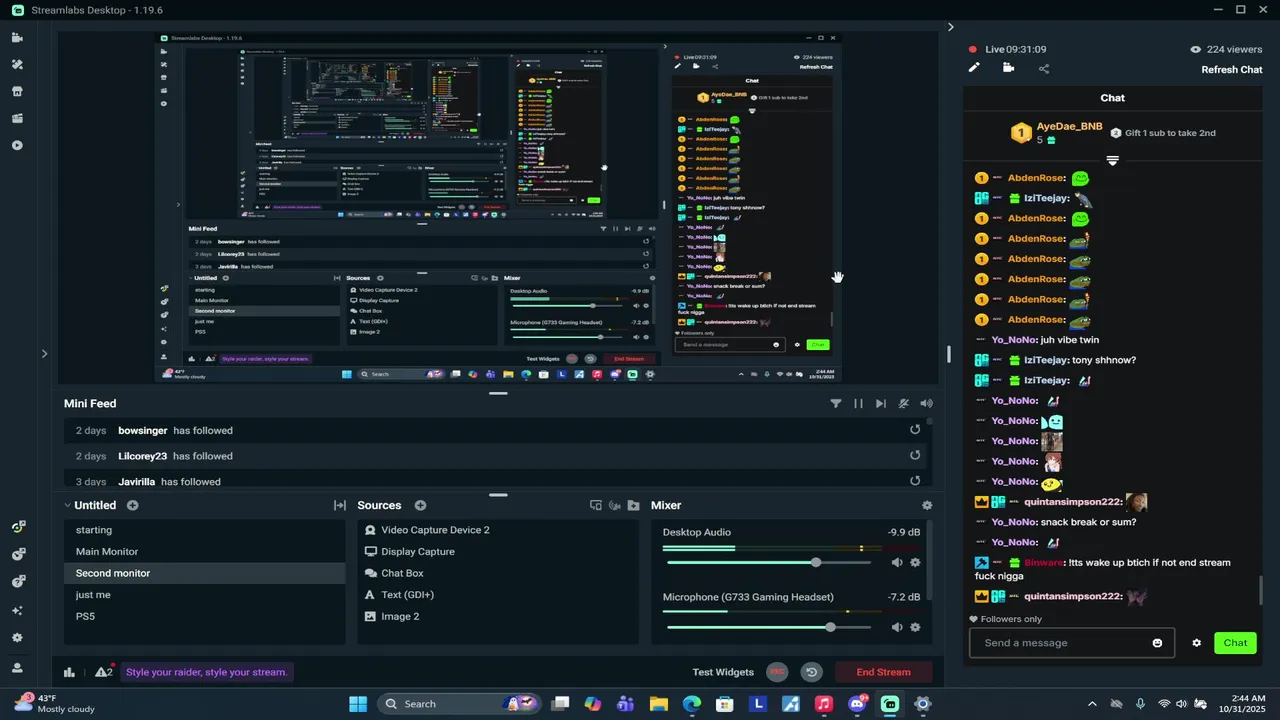Viewport: 1280px width, 720px height.
Task: Open Desktop Audio settings gear
Action: pos(915,563)
